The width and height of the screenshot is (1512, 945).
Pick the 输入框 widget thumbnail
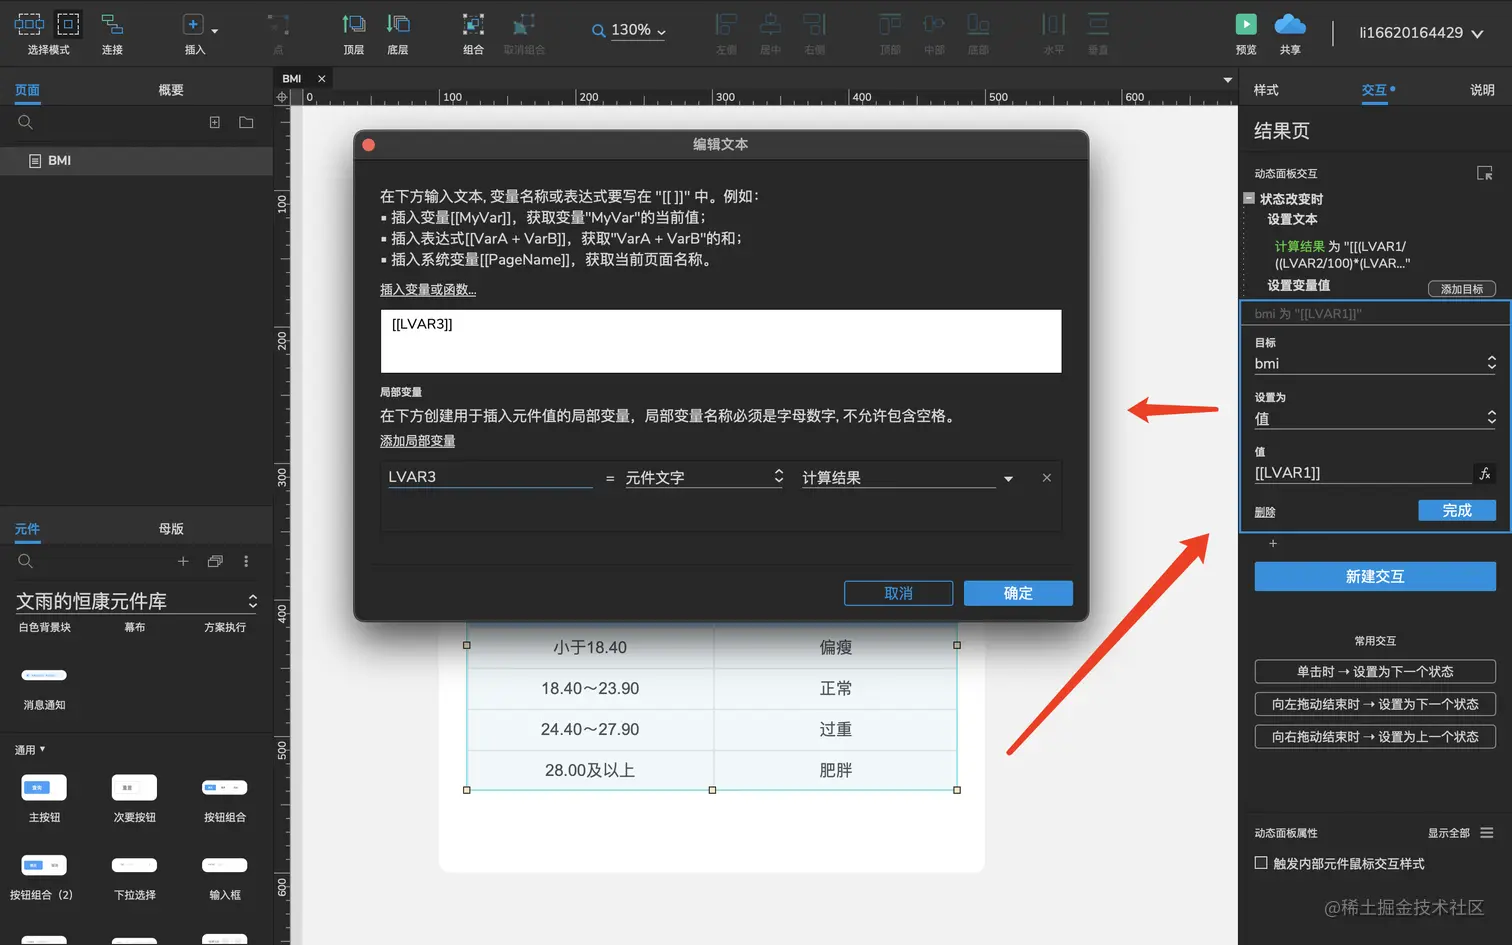pyautogui.click(x=225, y=866)
